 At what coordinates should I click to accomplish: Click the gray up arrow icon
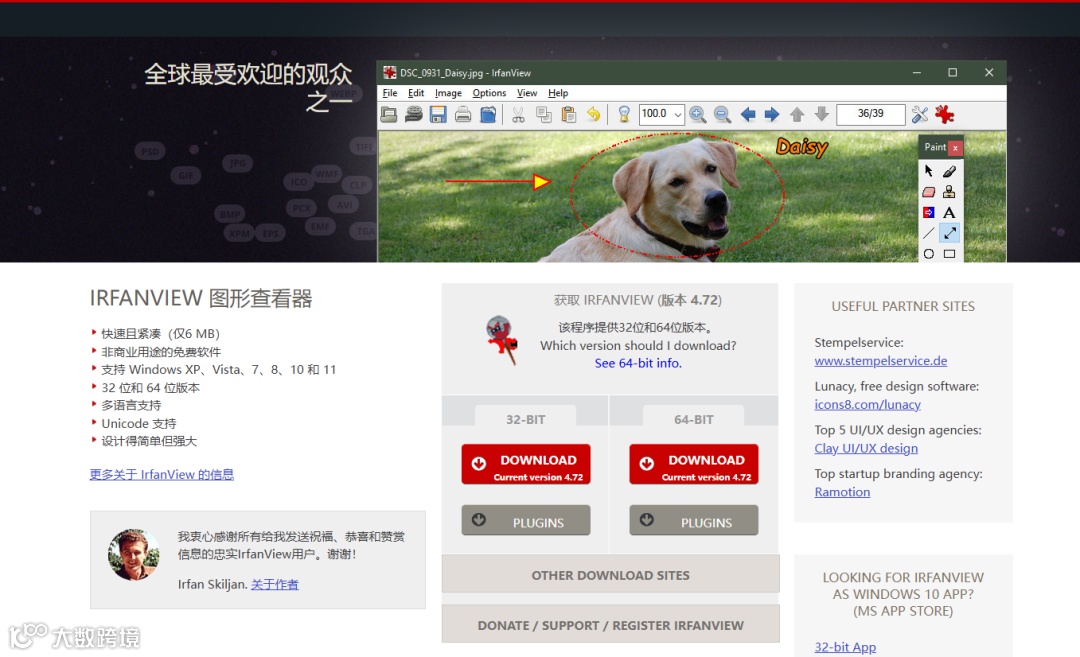click(797, 114)
